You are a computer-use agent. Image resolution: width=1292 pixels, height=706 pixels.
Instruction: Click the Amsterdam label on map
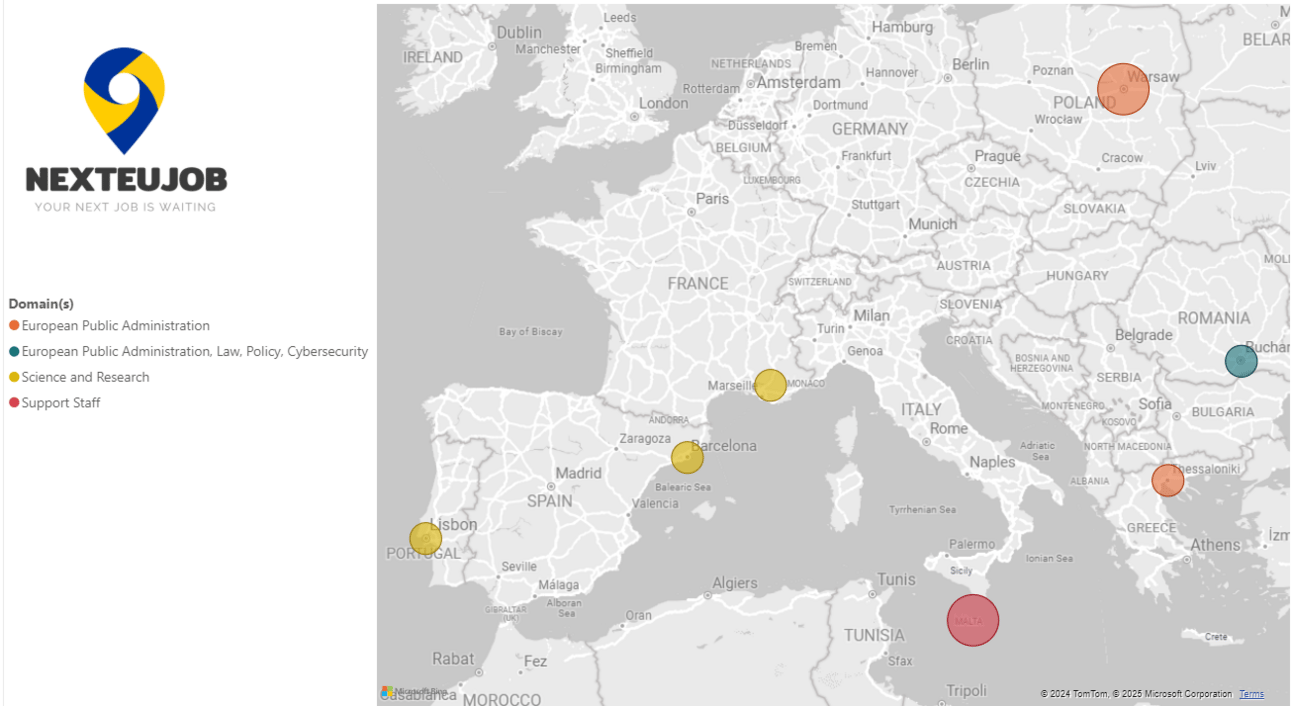pos(798,82)
